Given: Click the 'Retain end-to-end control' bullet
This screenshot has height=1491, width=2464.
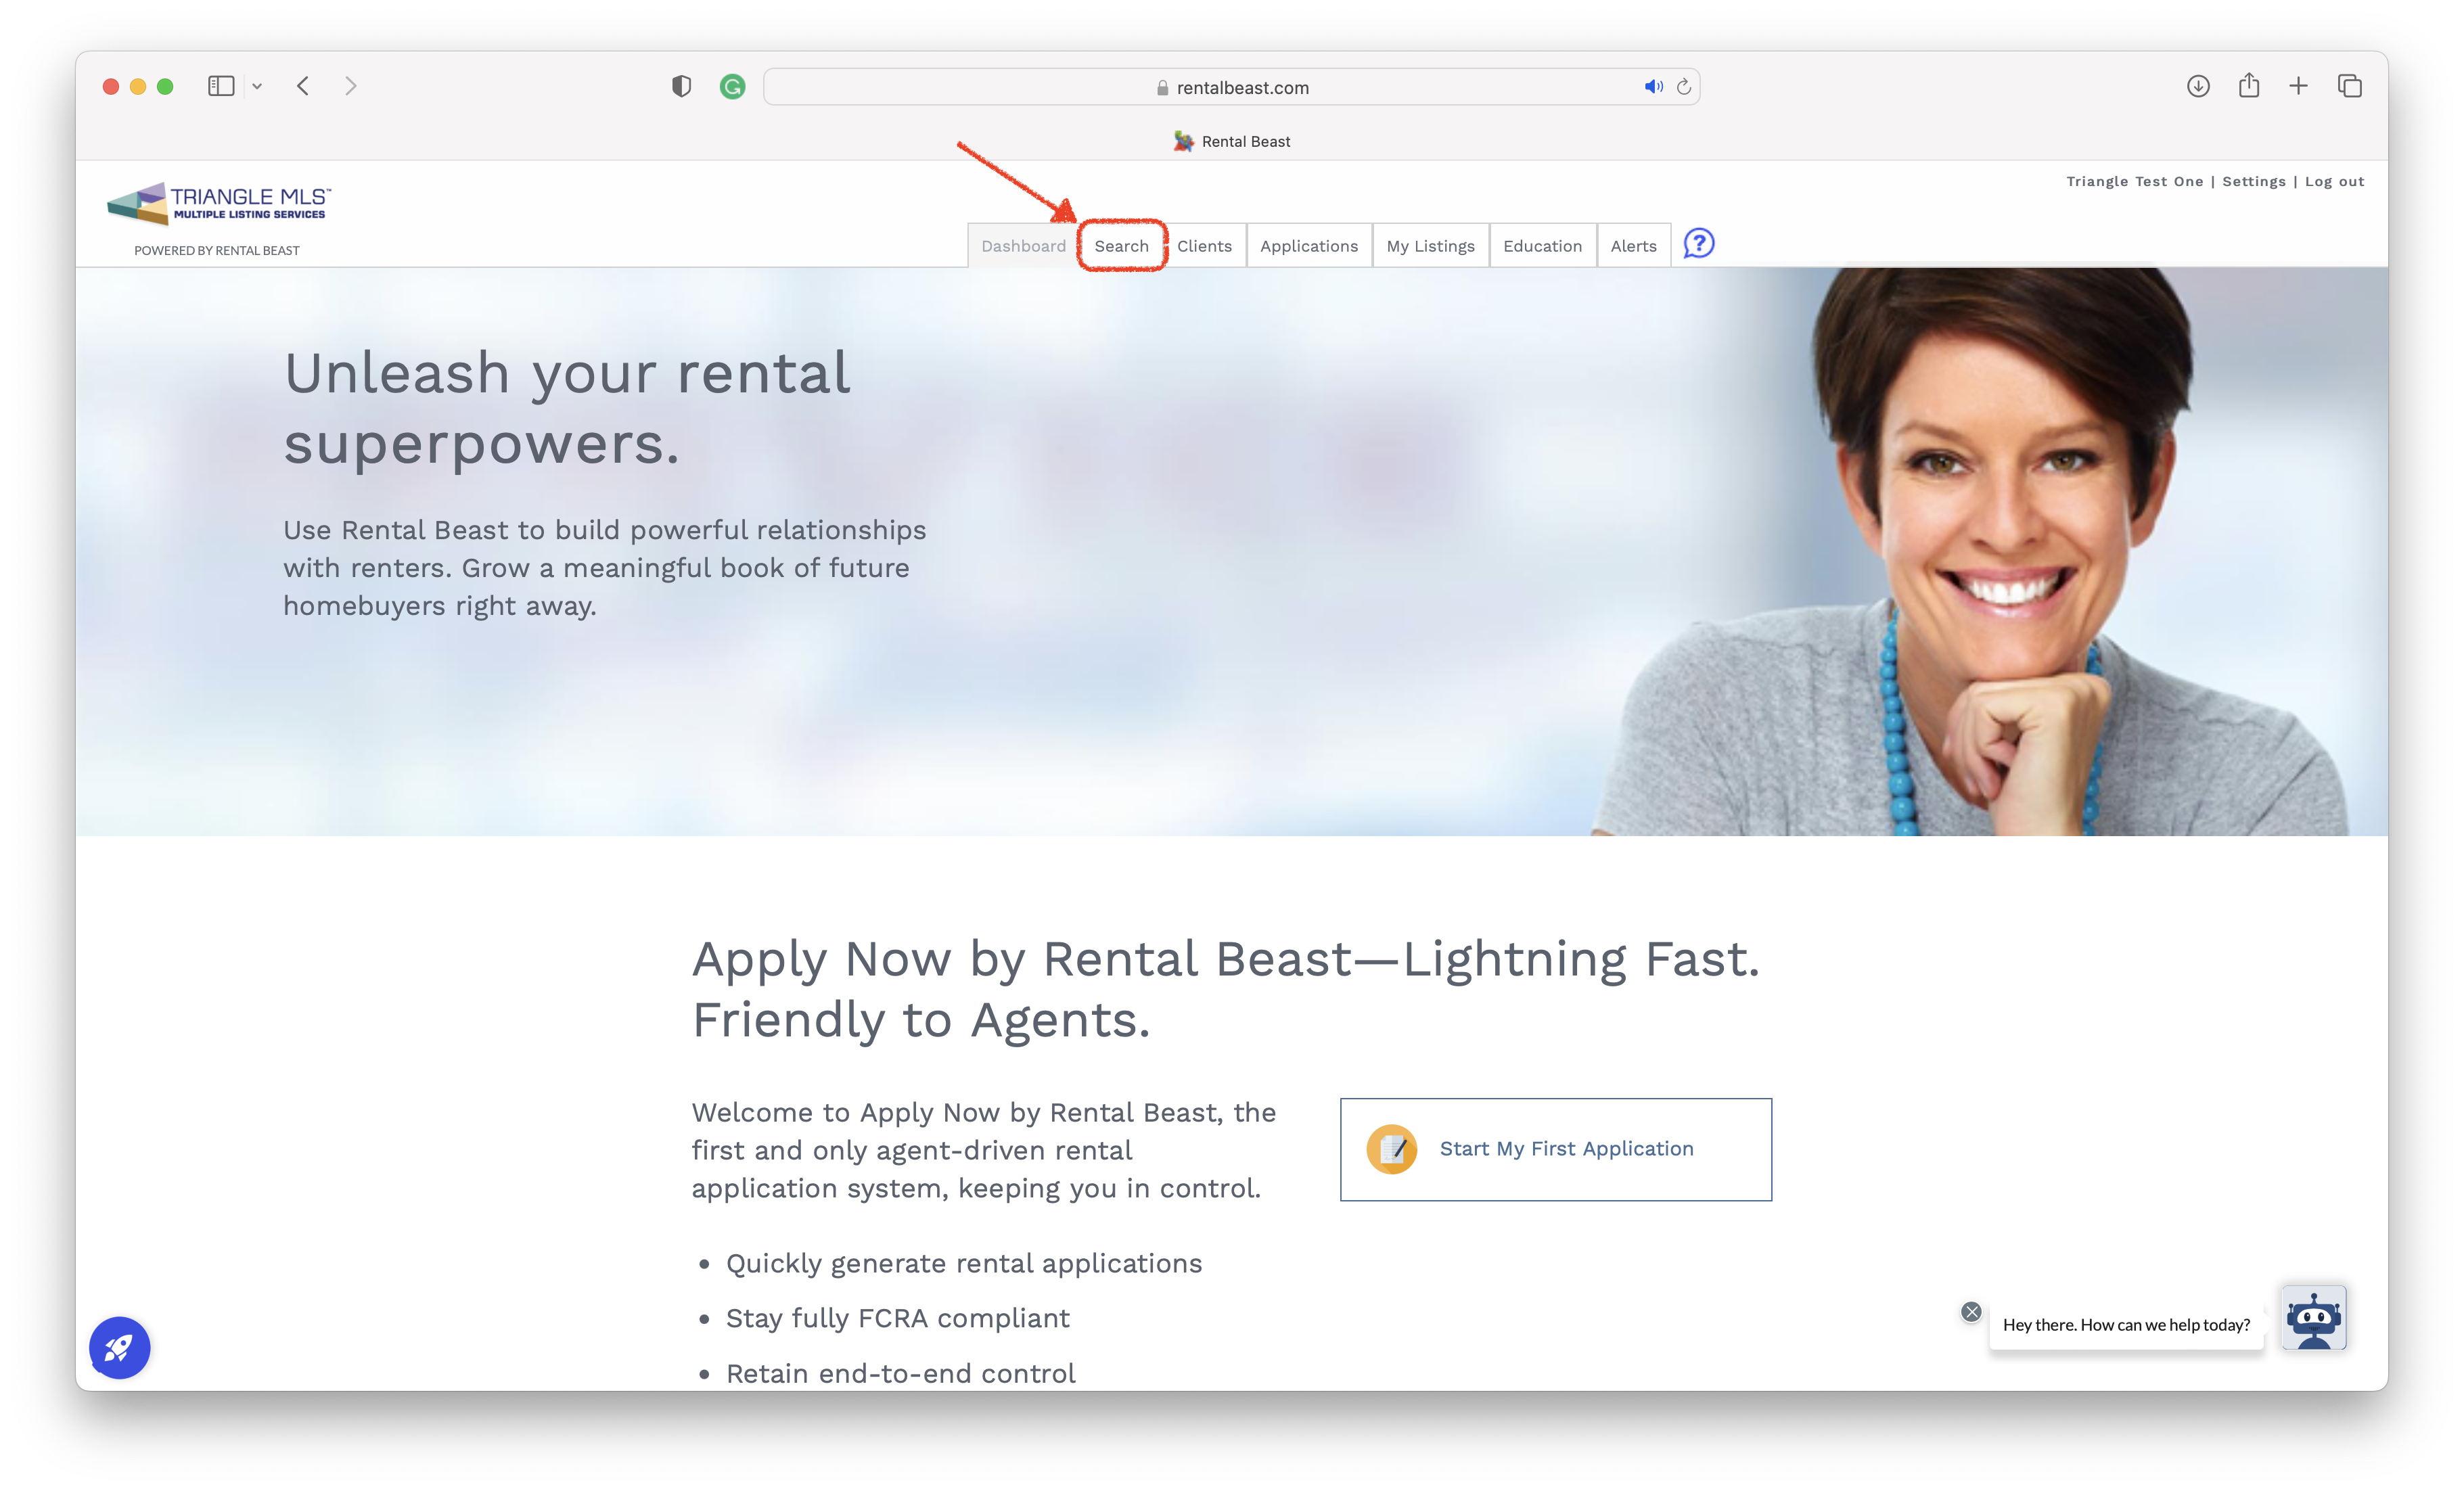Looking at the screenshot, I should (900, 1373).
